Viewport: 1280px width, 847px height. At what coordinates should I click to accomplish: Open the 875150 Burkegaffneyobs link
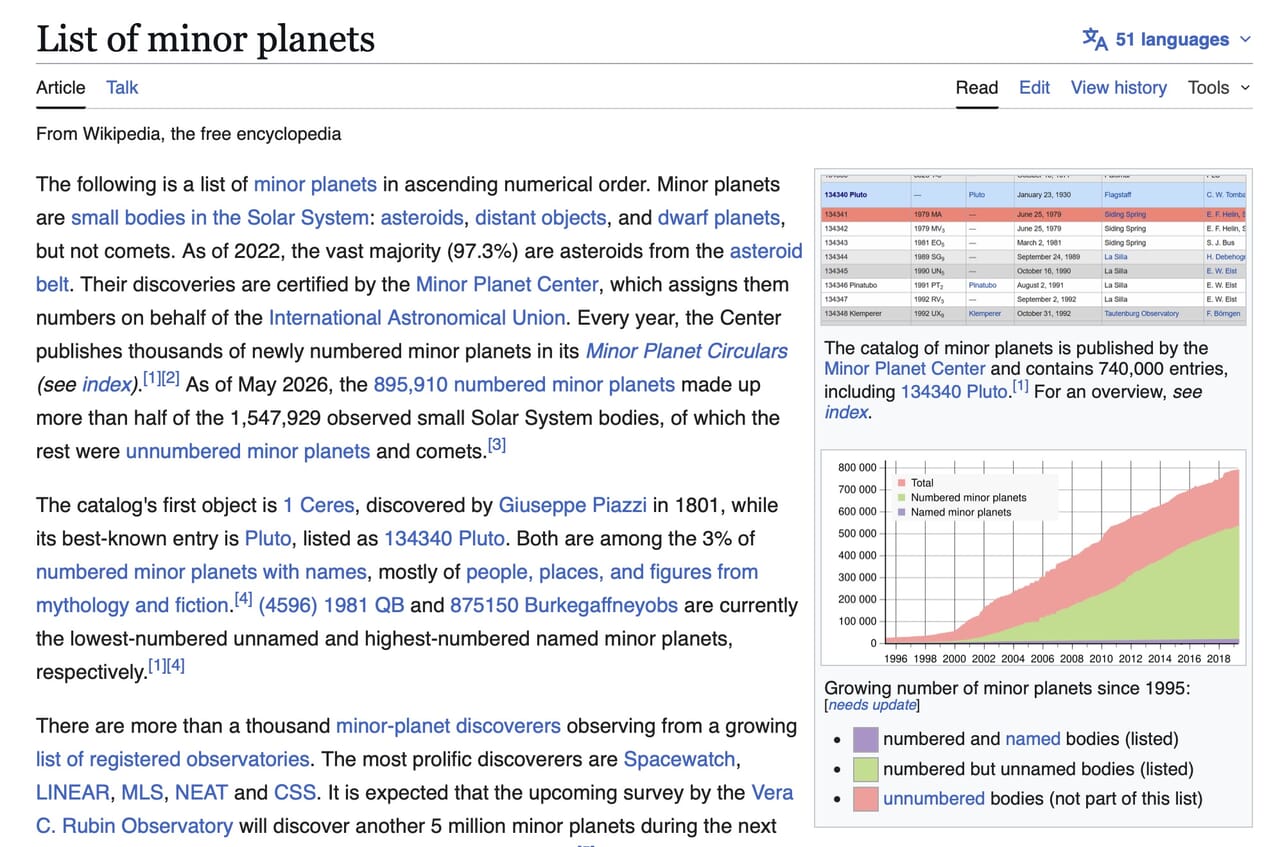coord(564,605)
